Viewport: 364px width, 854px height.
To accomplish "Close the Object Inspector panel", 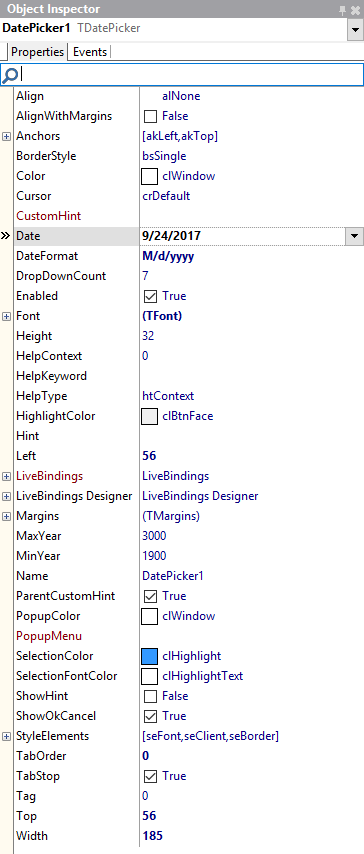I will pos(355,9).
